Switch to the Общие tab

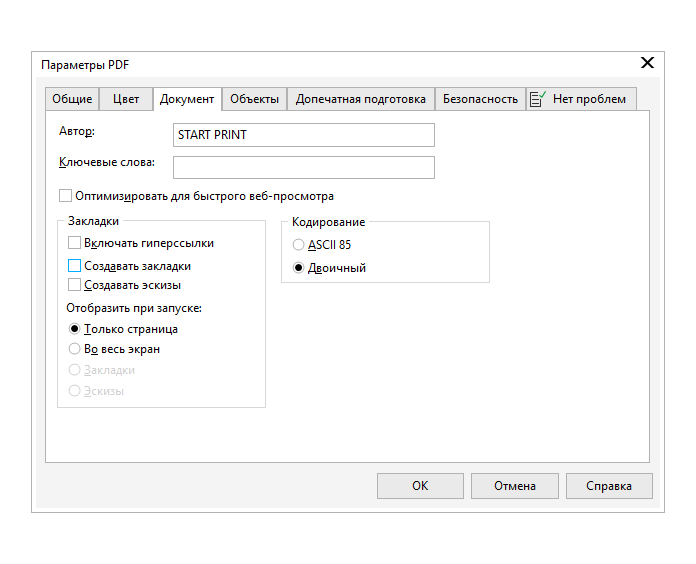click(72, 99)
